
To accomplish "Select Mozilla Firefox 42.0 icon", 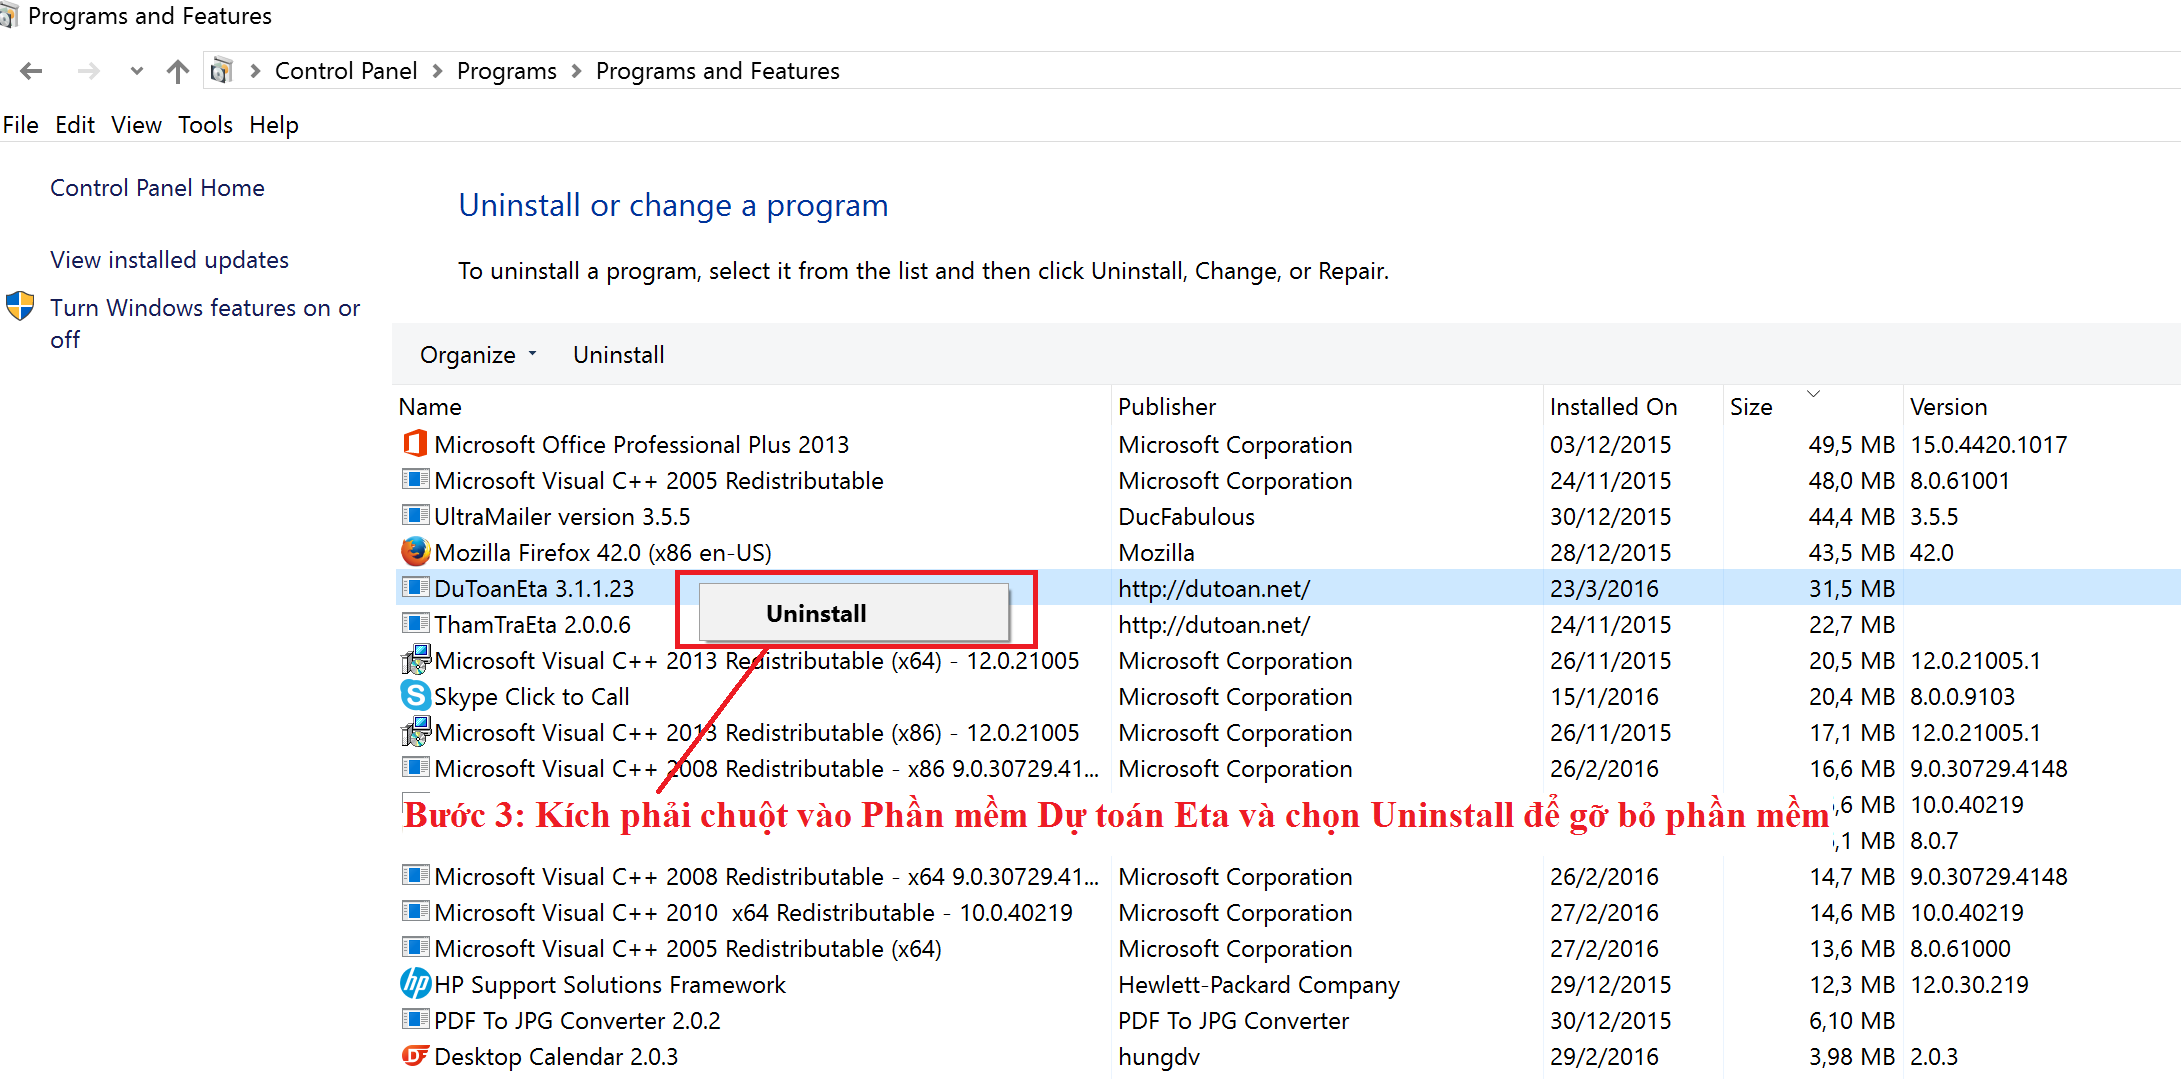I will coord(415,551).
